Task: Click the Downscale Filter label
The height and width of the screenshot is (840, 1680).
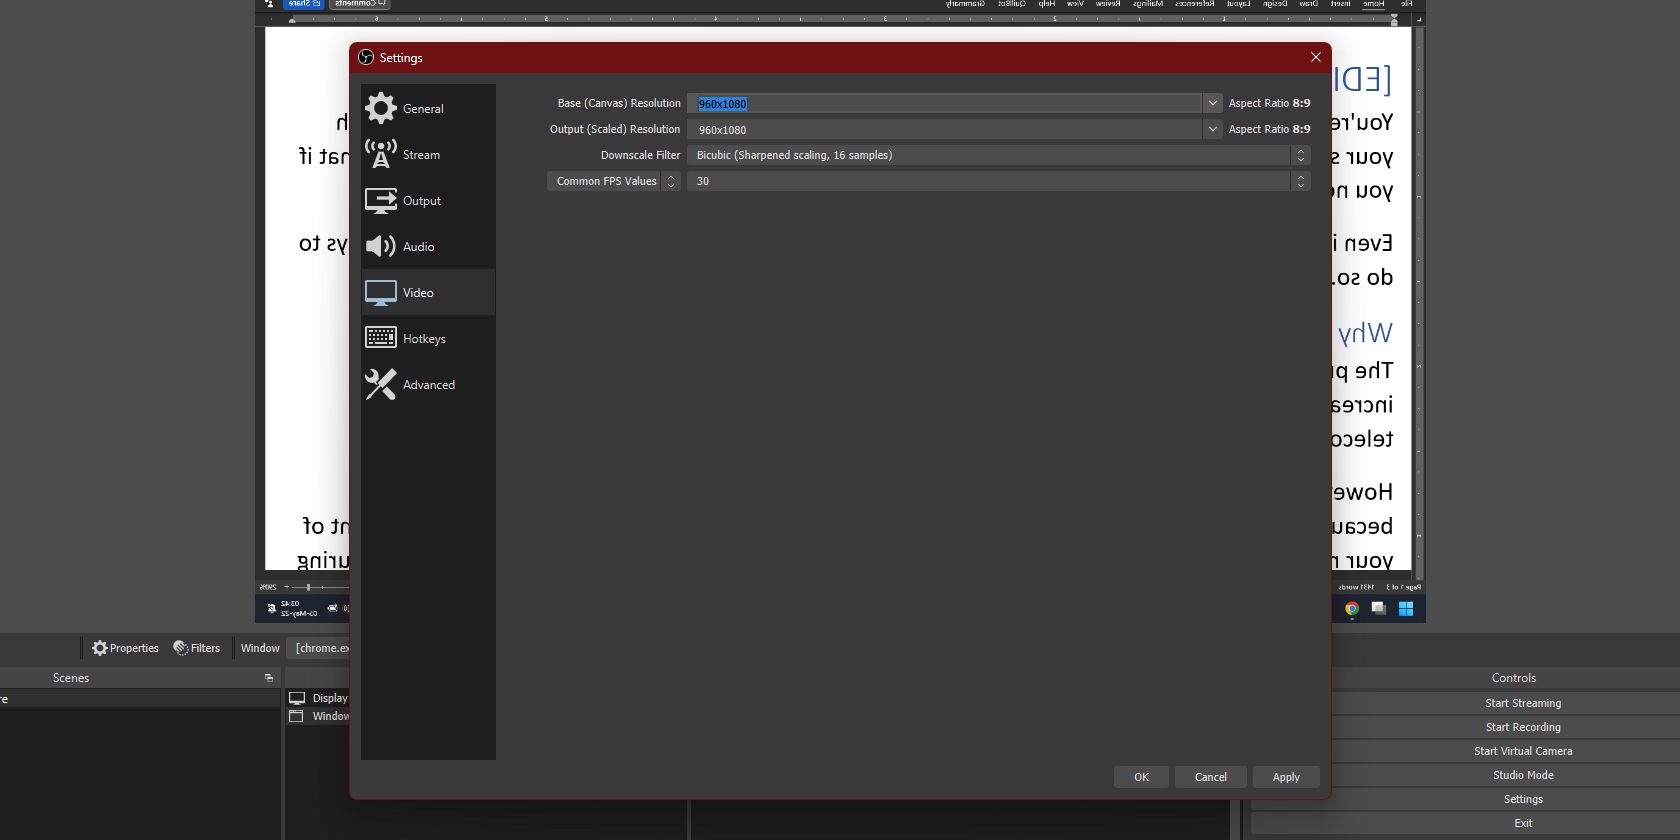Action: 640,155
